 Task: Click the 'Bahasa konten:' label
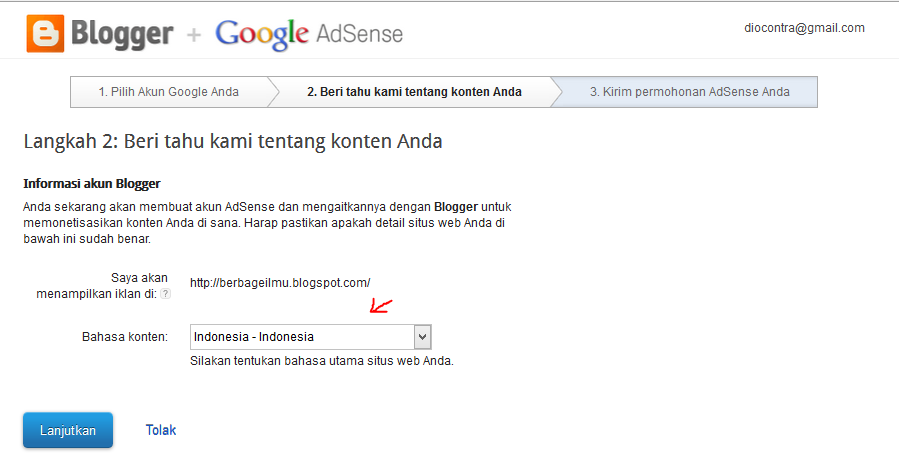tap(125, 337)
